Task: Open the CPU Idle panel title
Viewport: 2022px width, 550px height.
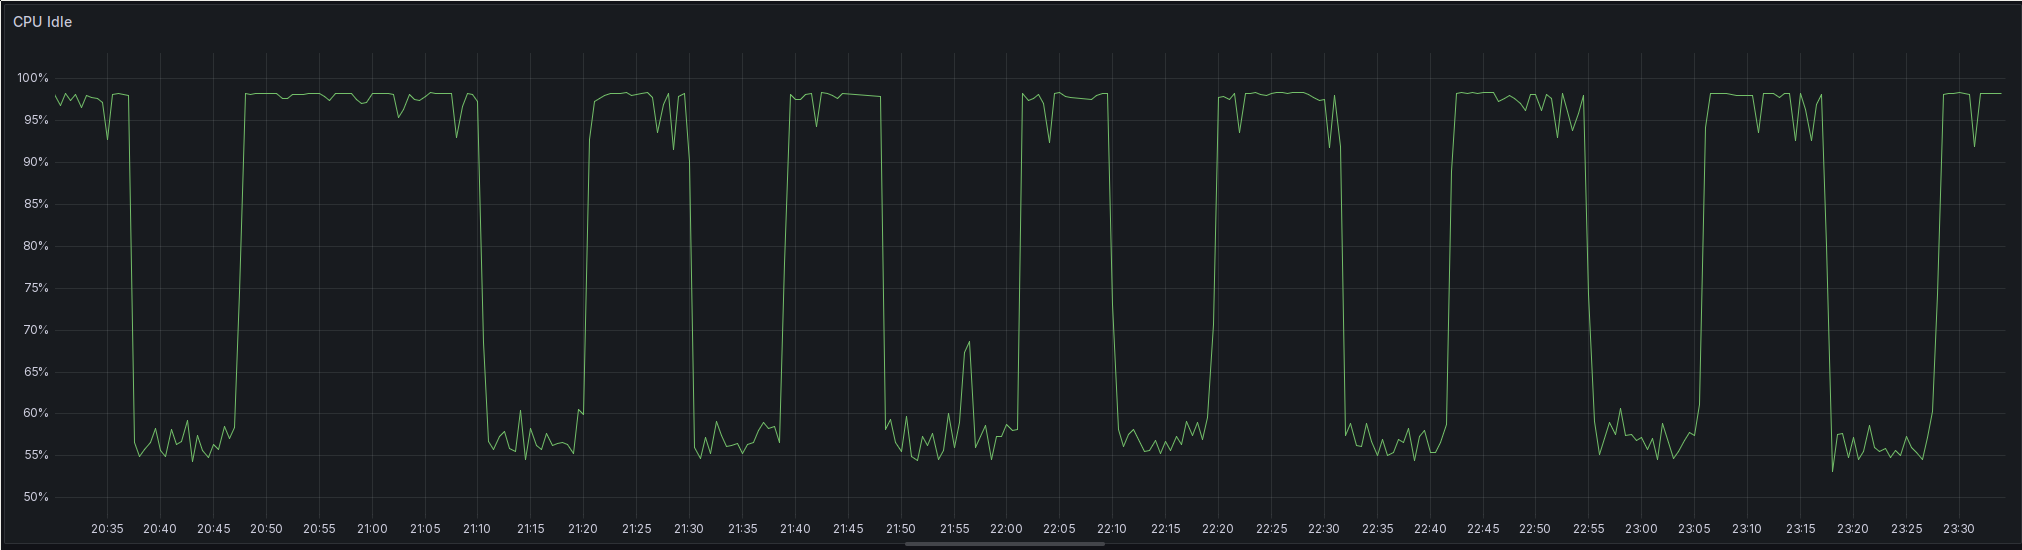Action: click(42, 22)
